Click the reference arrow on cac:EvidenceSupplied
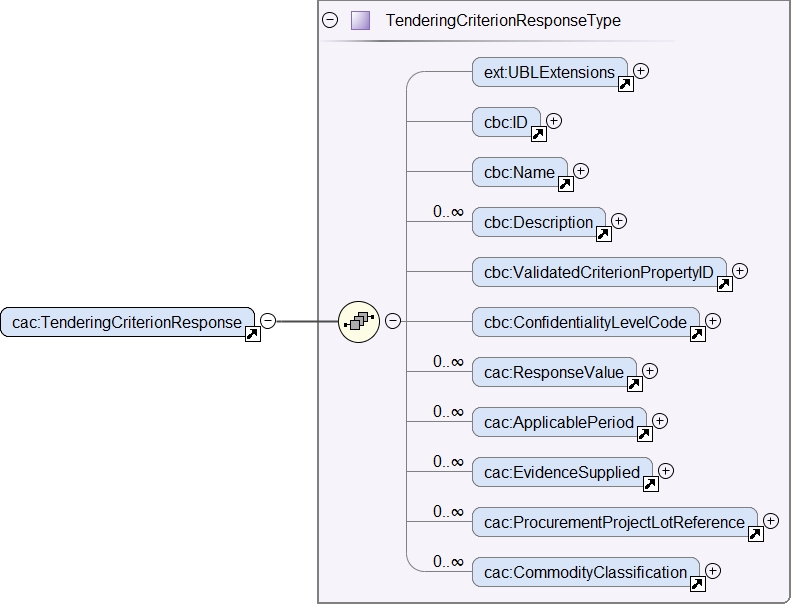Screen dimensions: 793x606 pyautogui.click(x=650, y=484)
